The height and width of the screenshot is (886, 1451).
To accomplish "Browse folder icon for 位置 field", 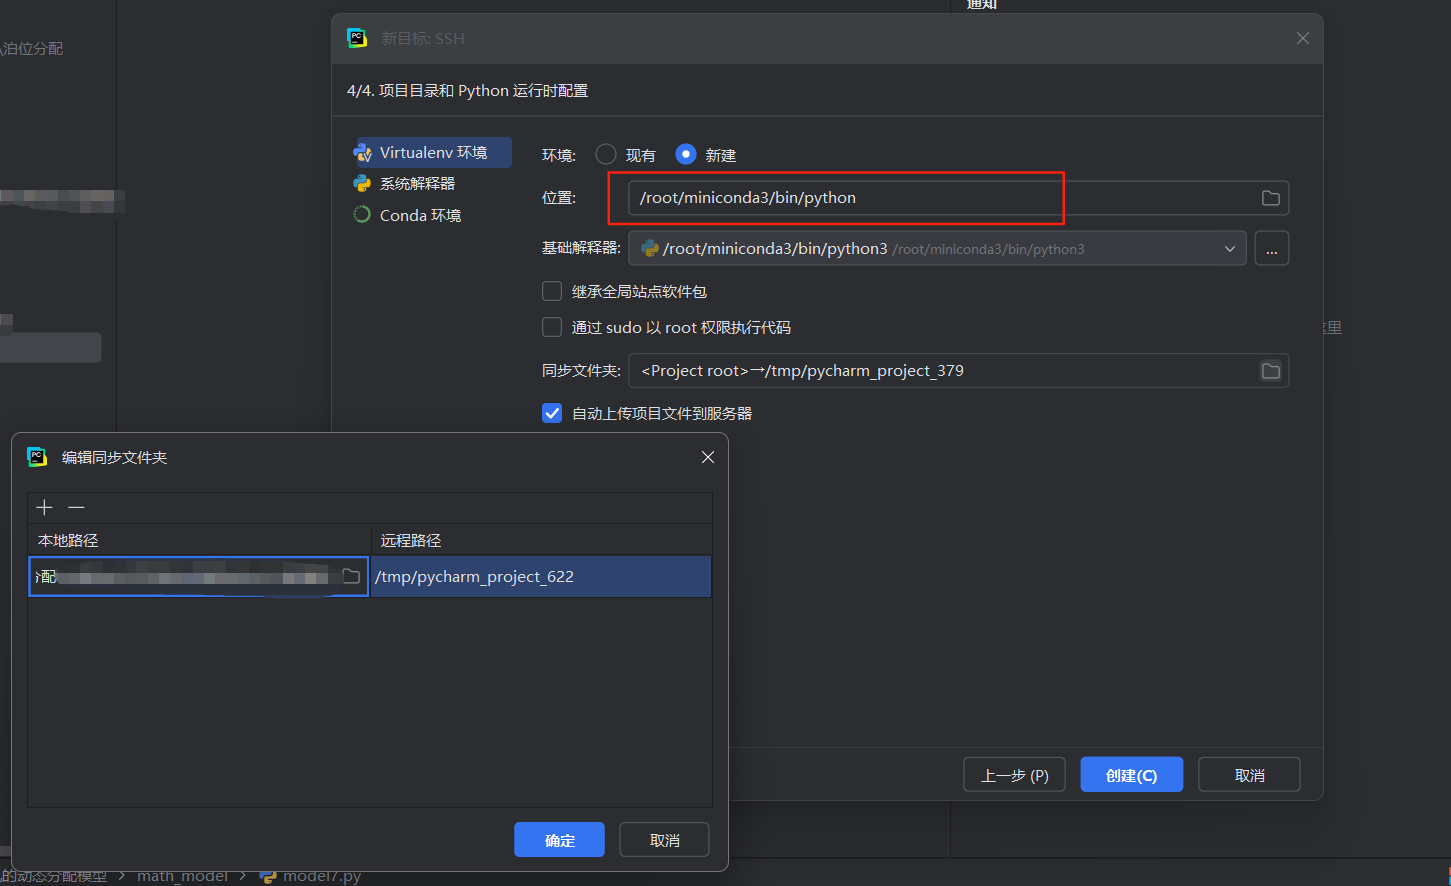I will click(x=1270, y=198).
